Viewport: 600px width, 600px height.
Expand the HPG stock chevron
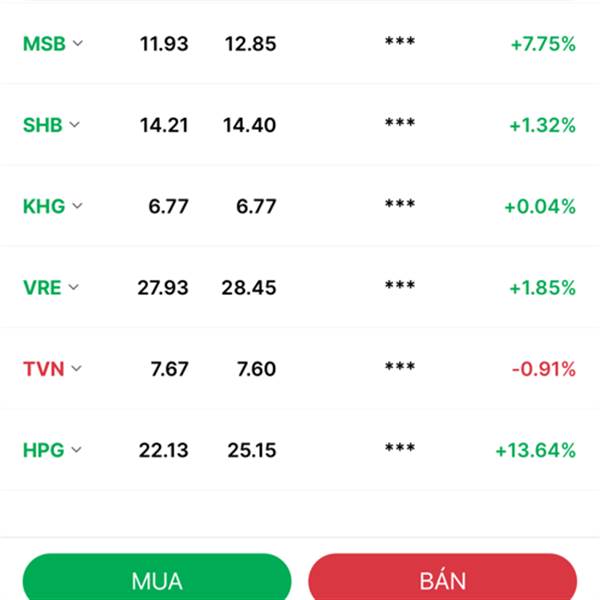[77, 450]
